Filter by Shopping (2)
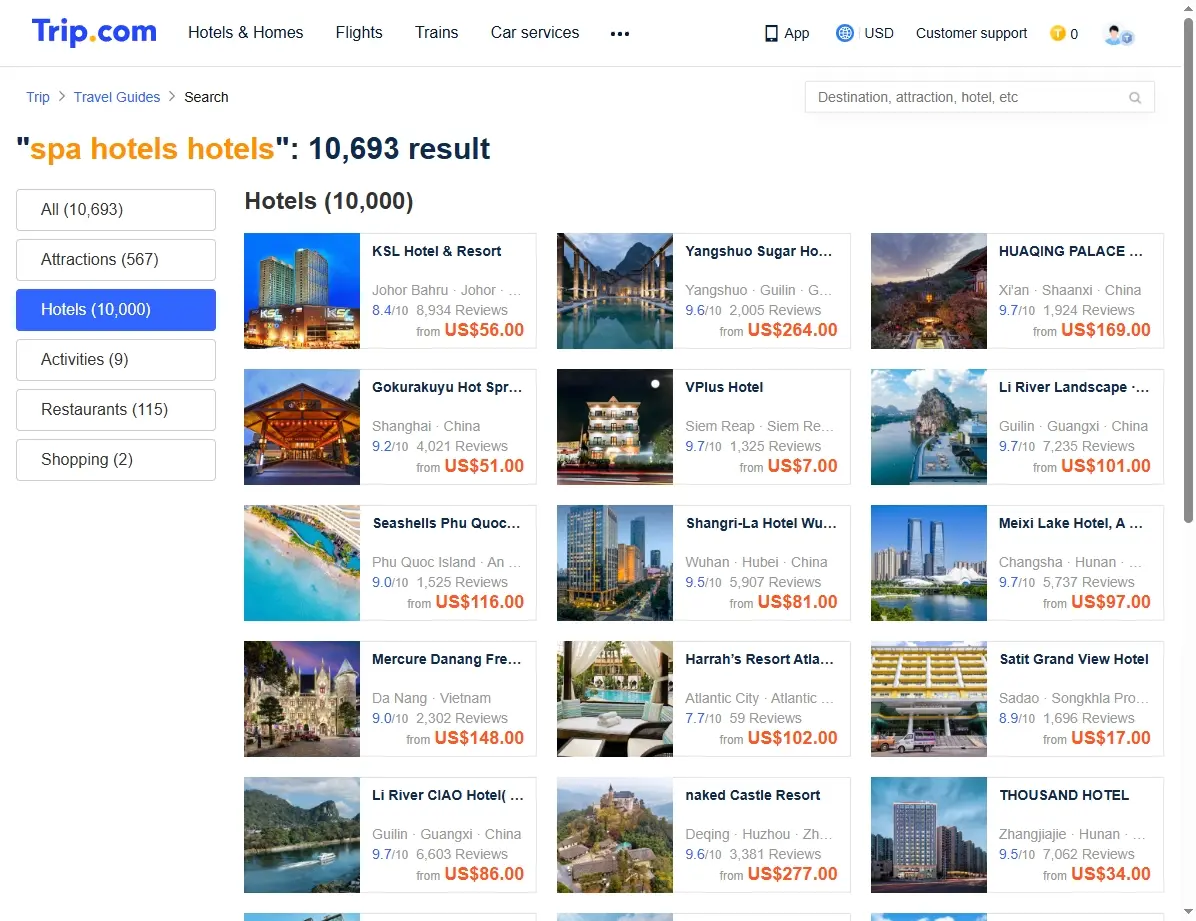Image resolution: width=1196 pixels, height=921 pixels. point(116,459)
